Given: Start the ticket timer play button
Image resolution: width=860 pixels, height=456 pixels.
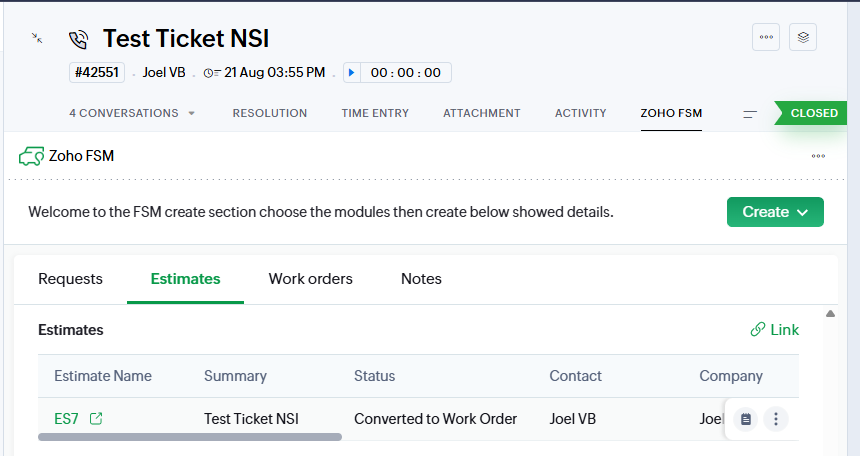Looking at the screenshot, I should click(351, 73).
